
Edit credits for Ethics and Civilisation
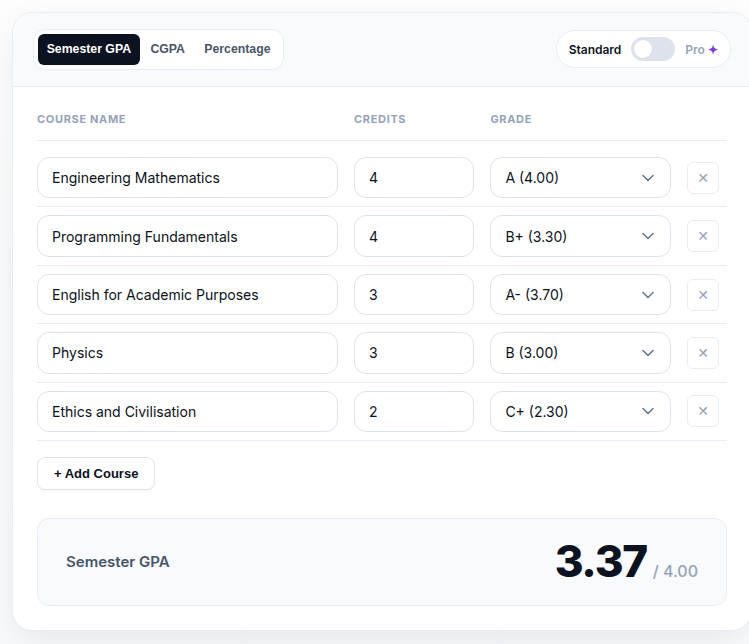click(x=414, y=411)
